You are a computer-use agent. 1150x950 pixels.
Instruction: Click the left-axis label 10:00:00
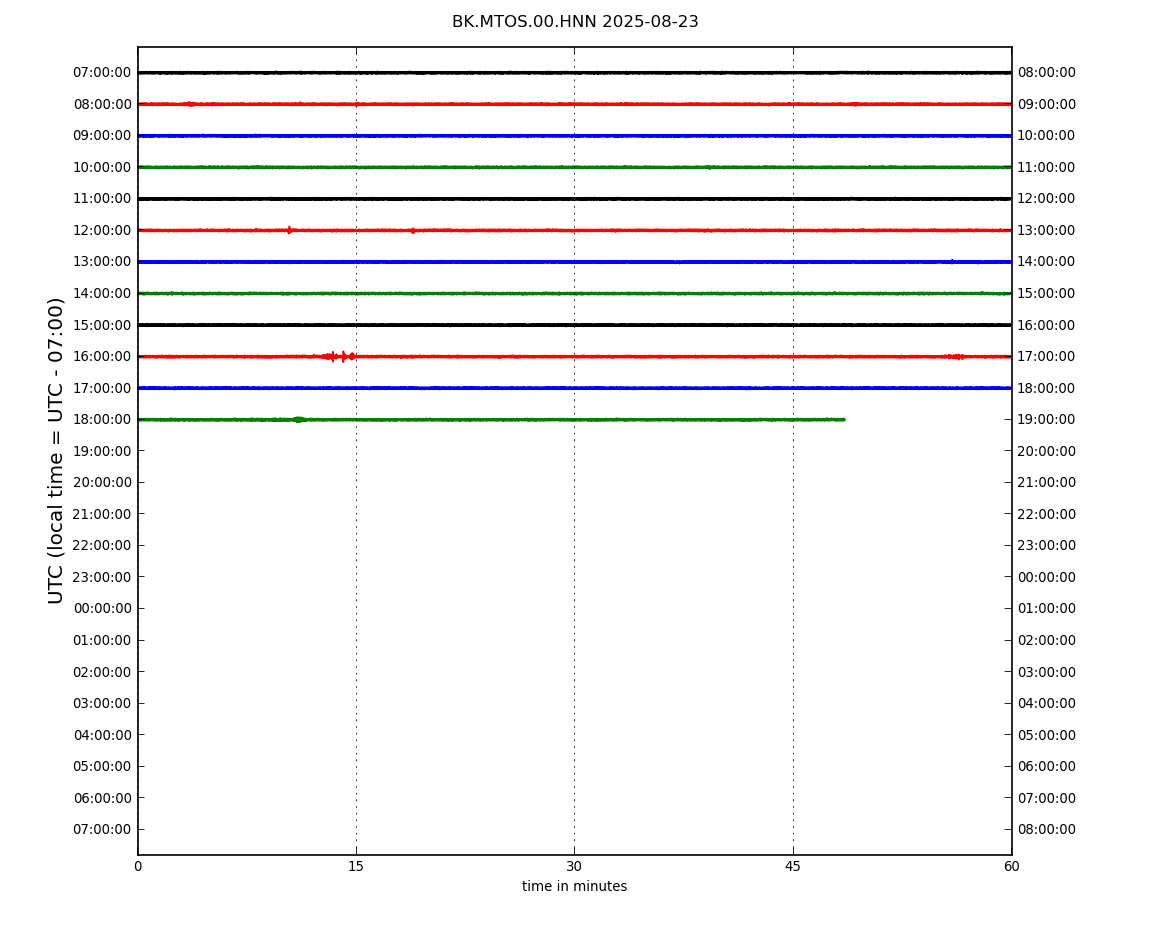click(x=103, y=167)
